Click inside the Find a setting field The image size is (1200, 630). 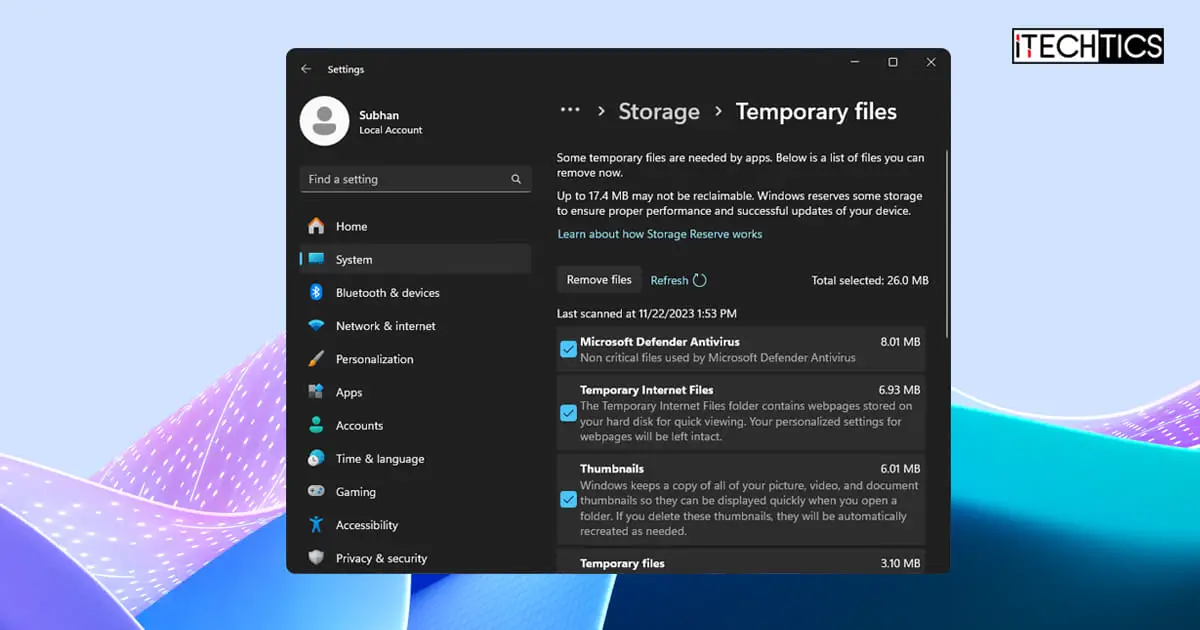point(410,179)
